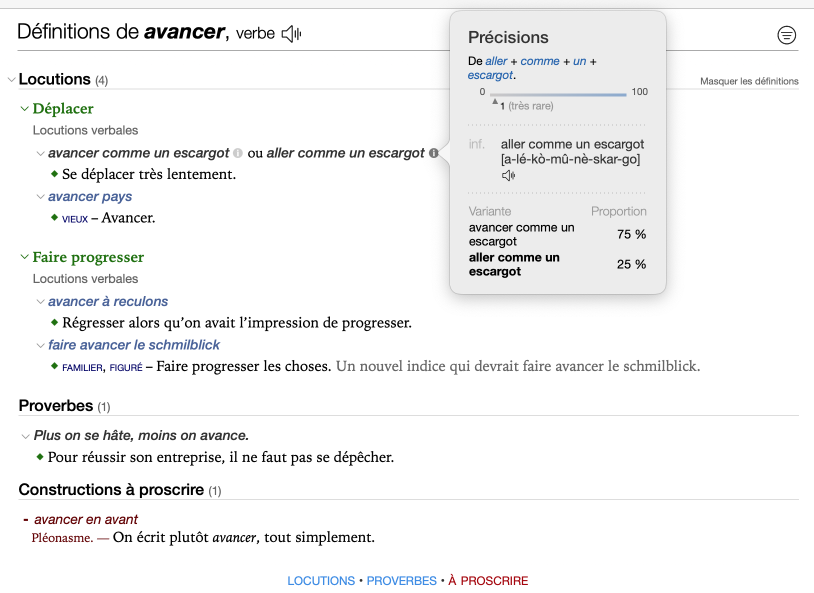
Task: Open the filter menu icon at top right
Action: point(787,35)
